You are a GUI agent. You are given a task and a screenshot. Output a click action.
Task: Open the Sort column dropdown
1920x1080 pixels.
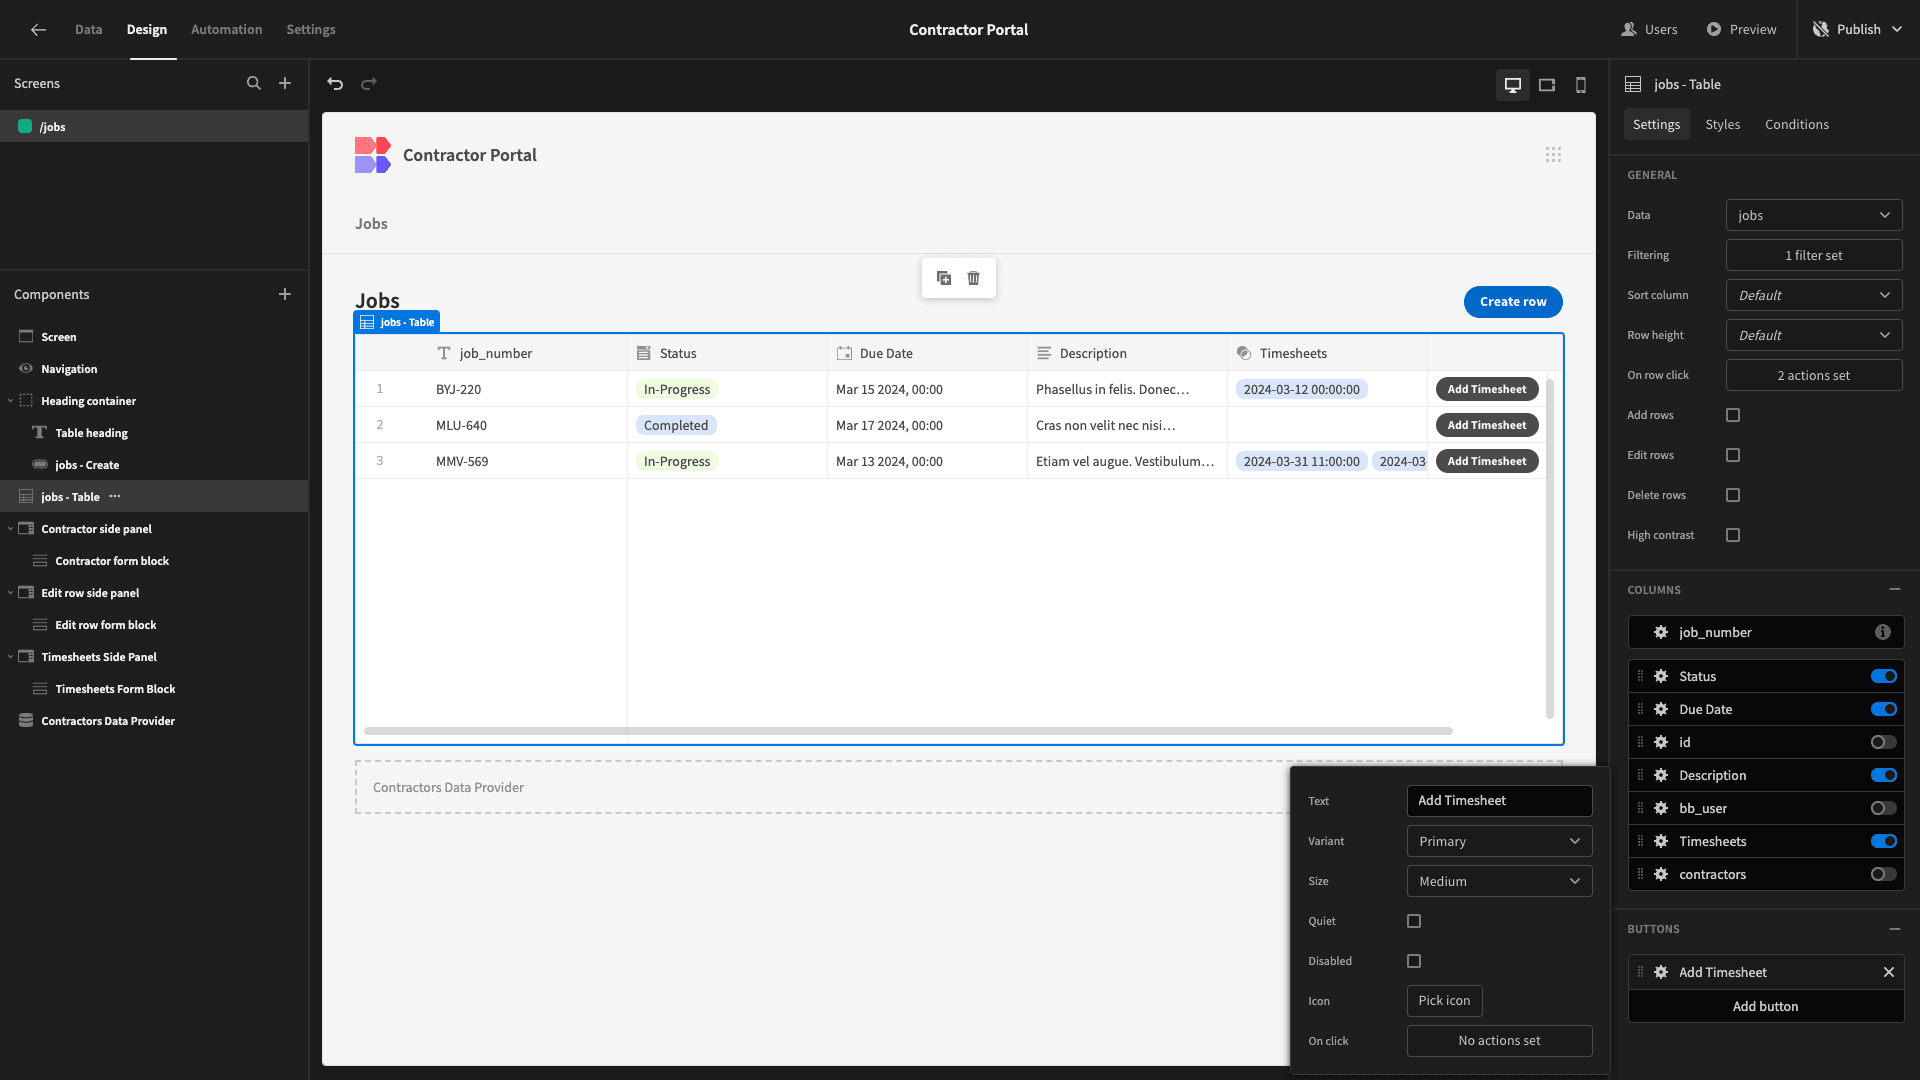pyautogui.click(x=1814, y=296)
